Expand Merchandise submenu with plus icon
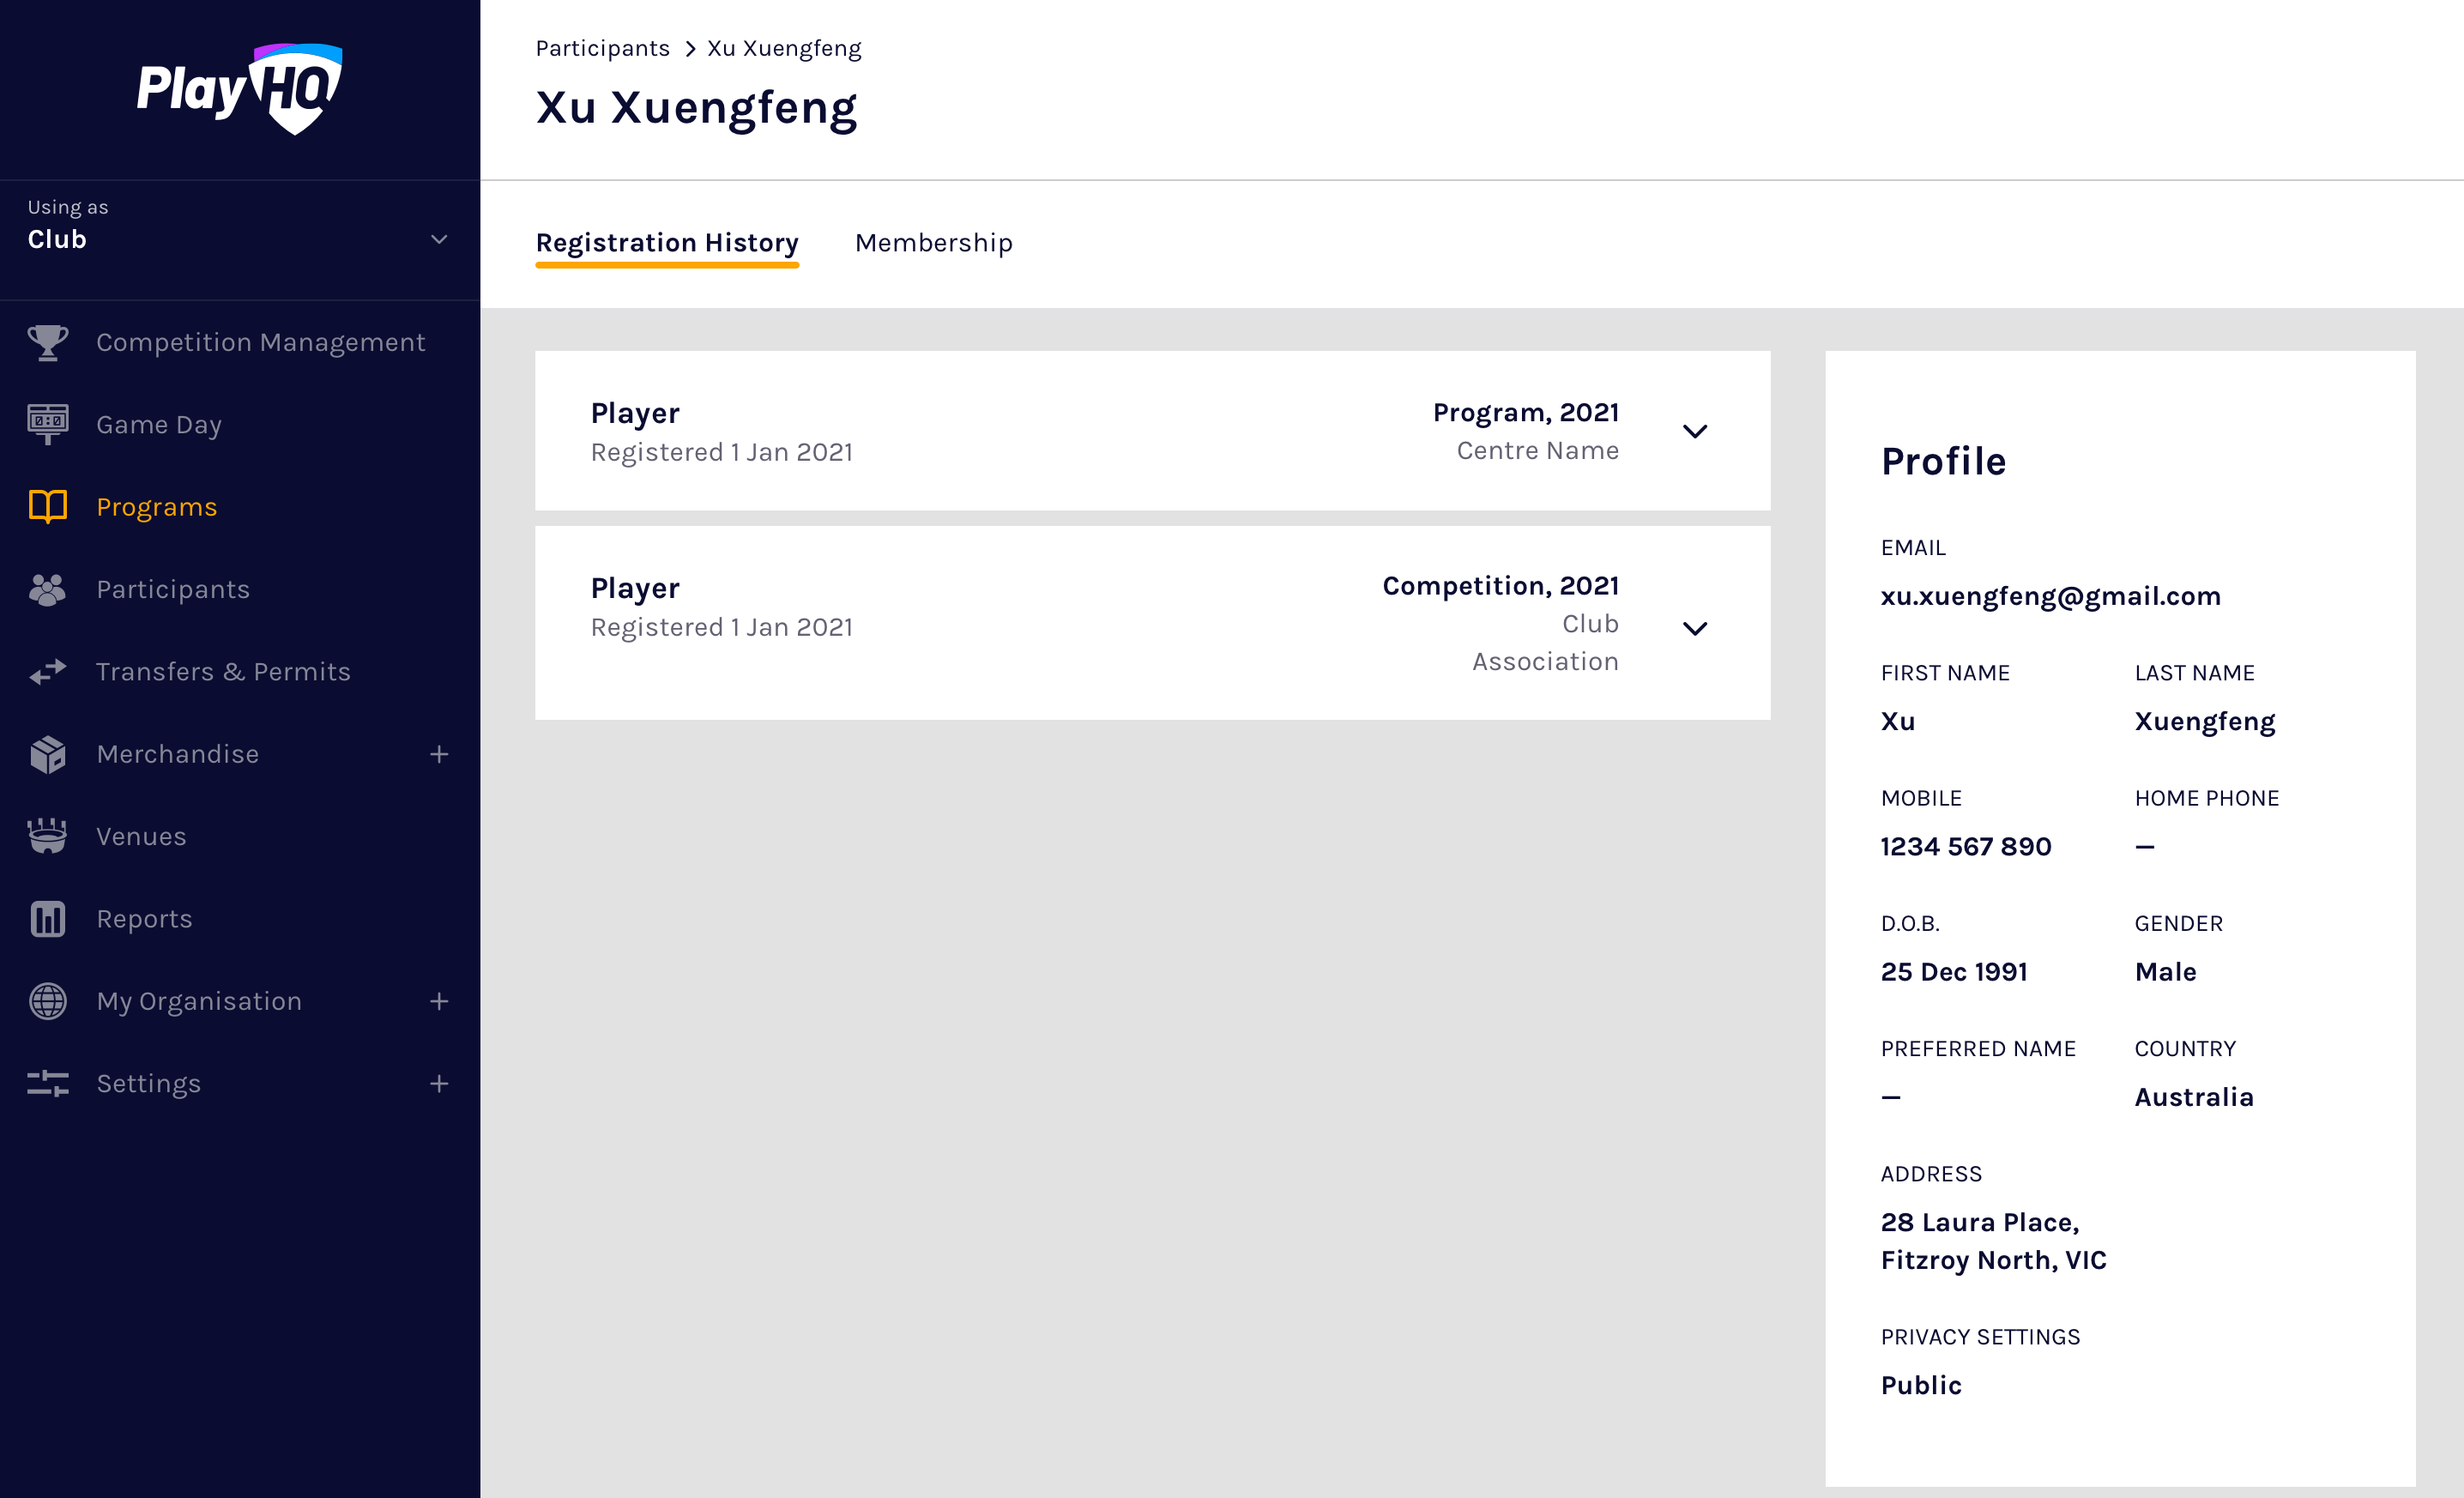This screenshot has height=1498, width=2464. click(x=438, y=754)
